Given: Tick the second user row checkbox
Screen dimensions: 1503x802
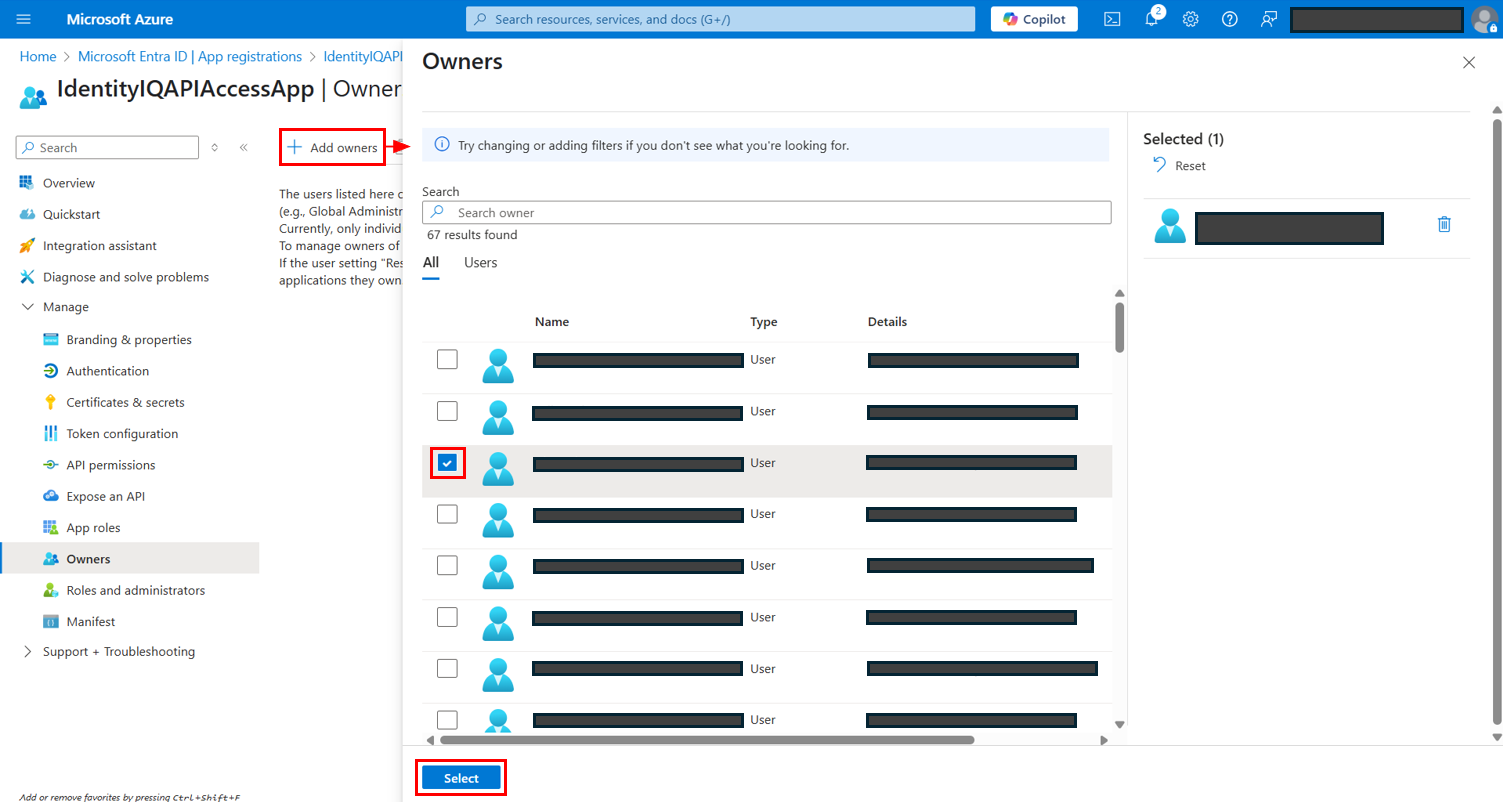Looking at the screenshot, I should coord(447,411).
